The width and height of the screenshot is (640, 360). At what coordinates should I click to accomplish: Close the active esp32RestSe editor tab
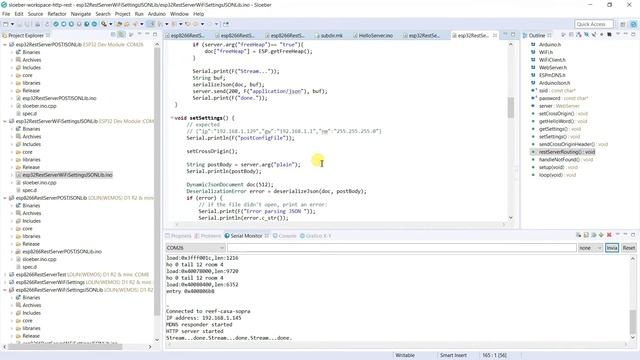[495, 36]
